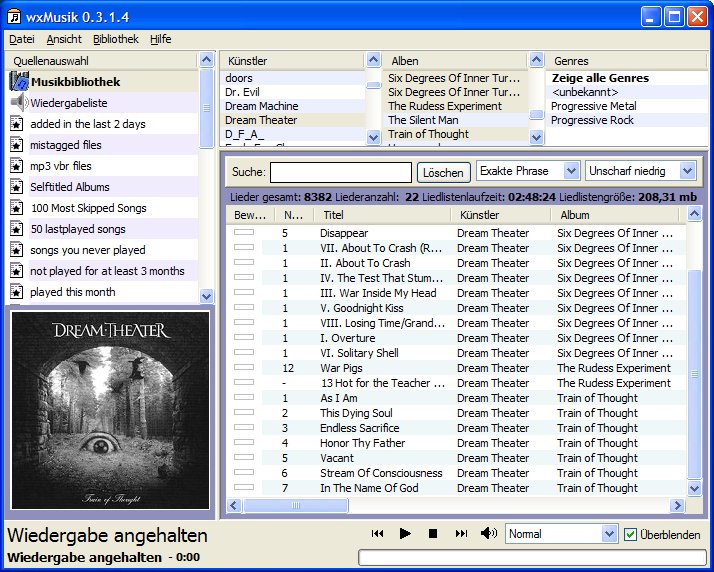Screen dimensions: 714x572
Task: Select 'Zeige alle Genres' in Genres
Action: [x=600, y=78]
